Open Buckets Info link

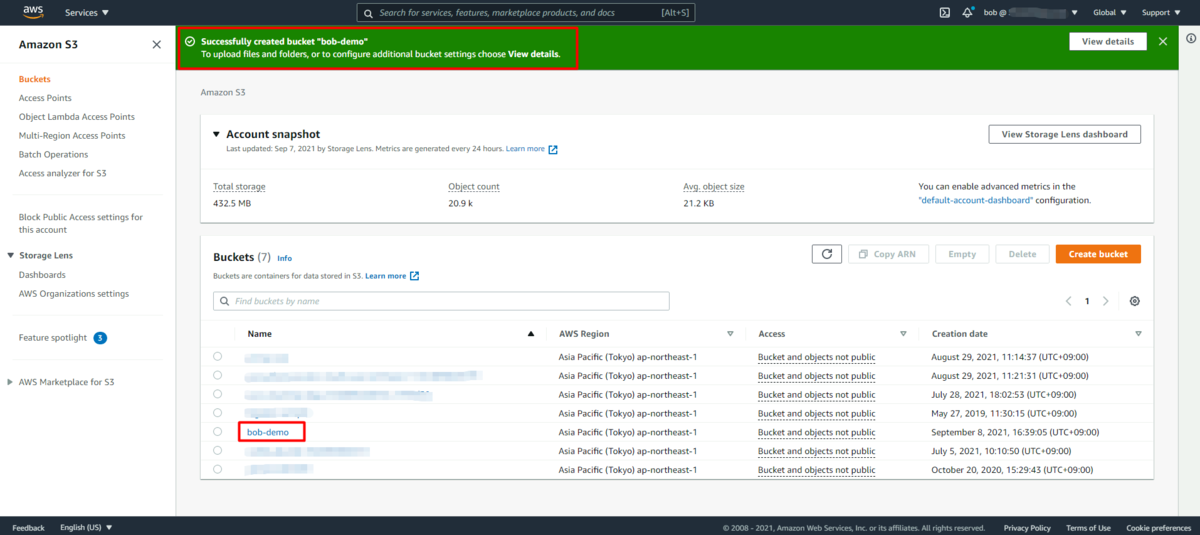pos(284,258)
